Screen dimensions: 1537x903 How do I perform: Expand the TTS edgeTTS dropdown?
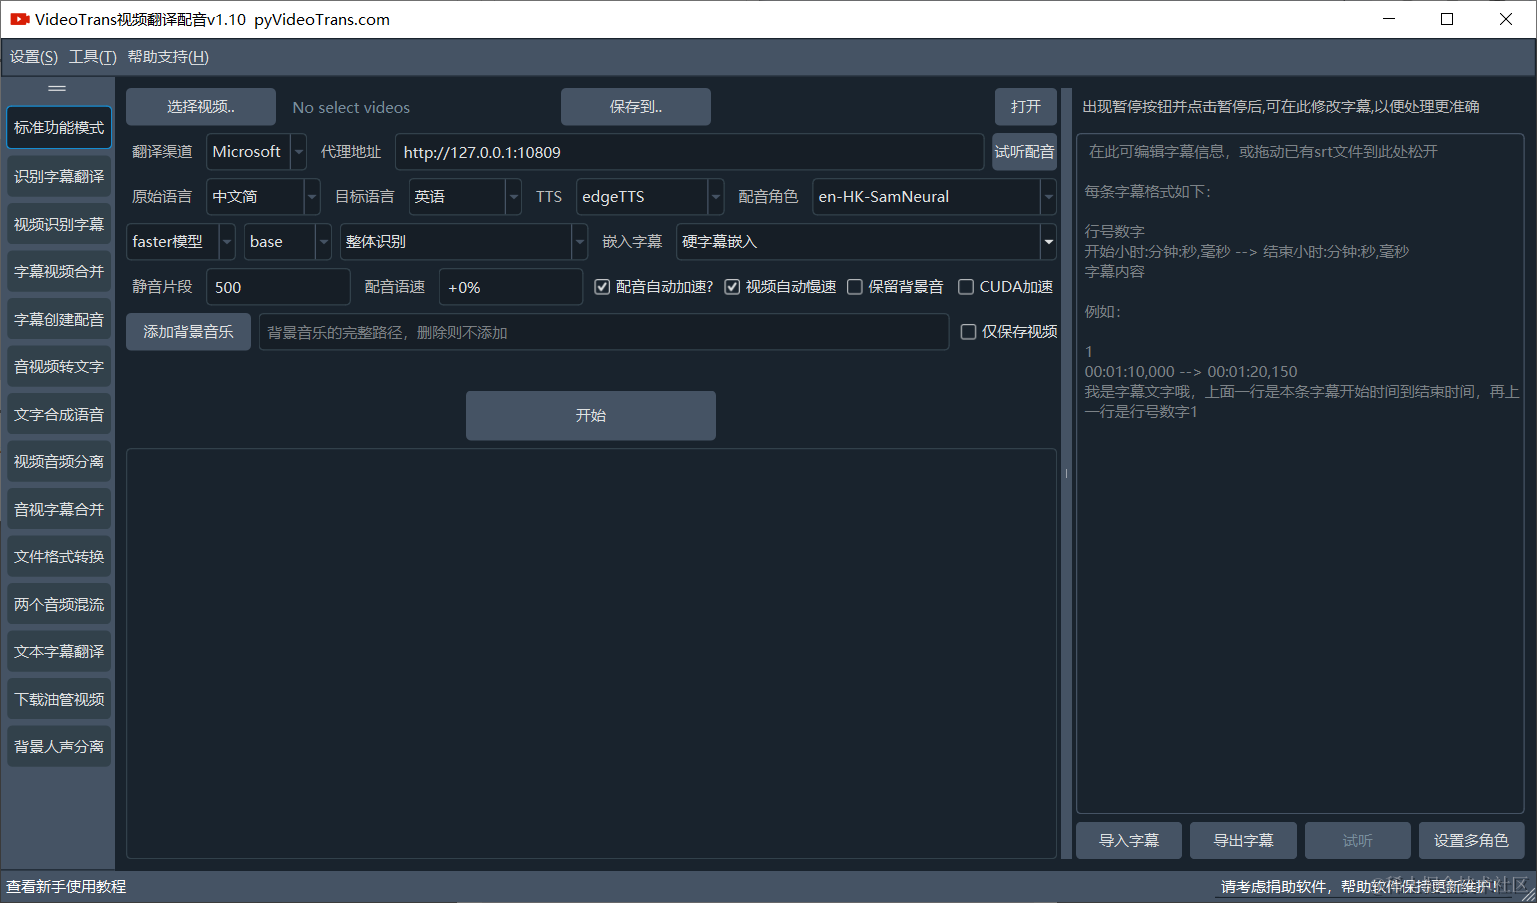click(x=650, y=197)
